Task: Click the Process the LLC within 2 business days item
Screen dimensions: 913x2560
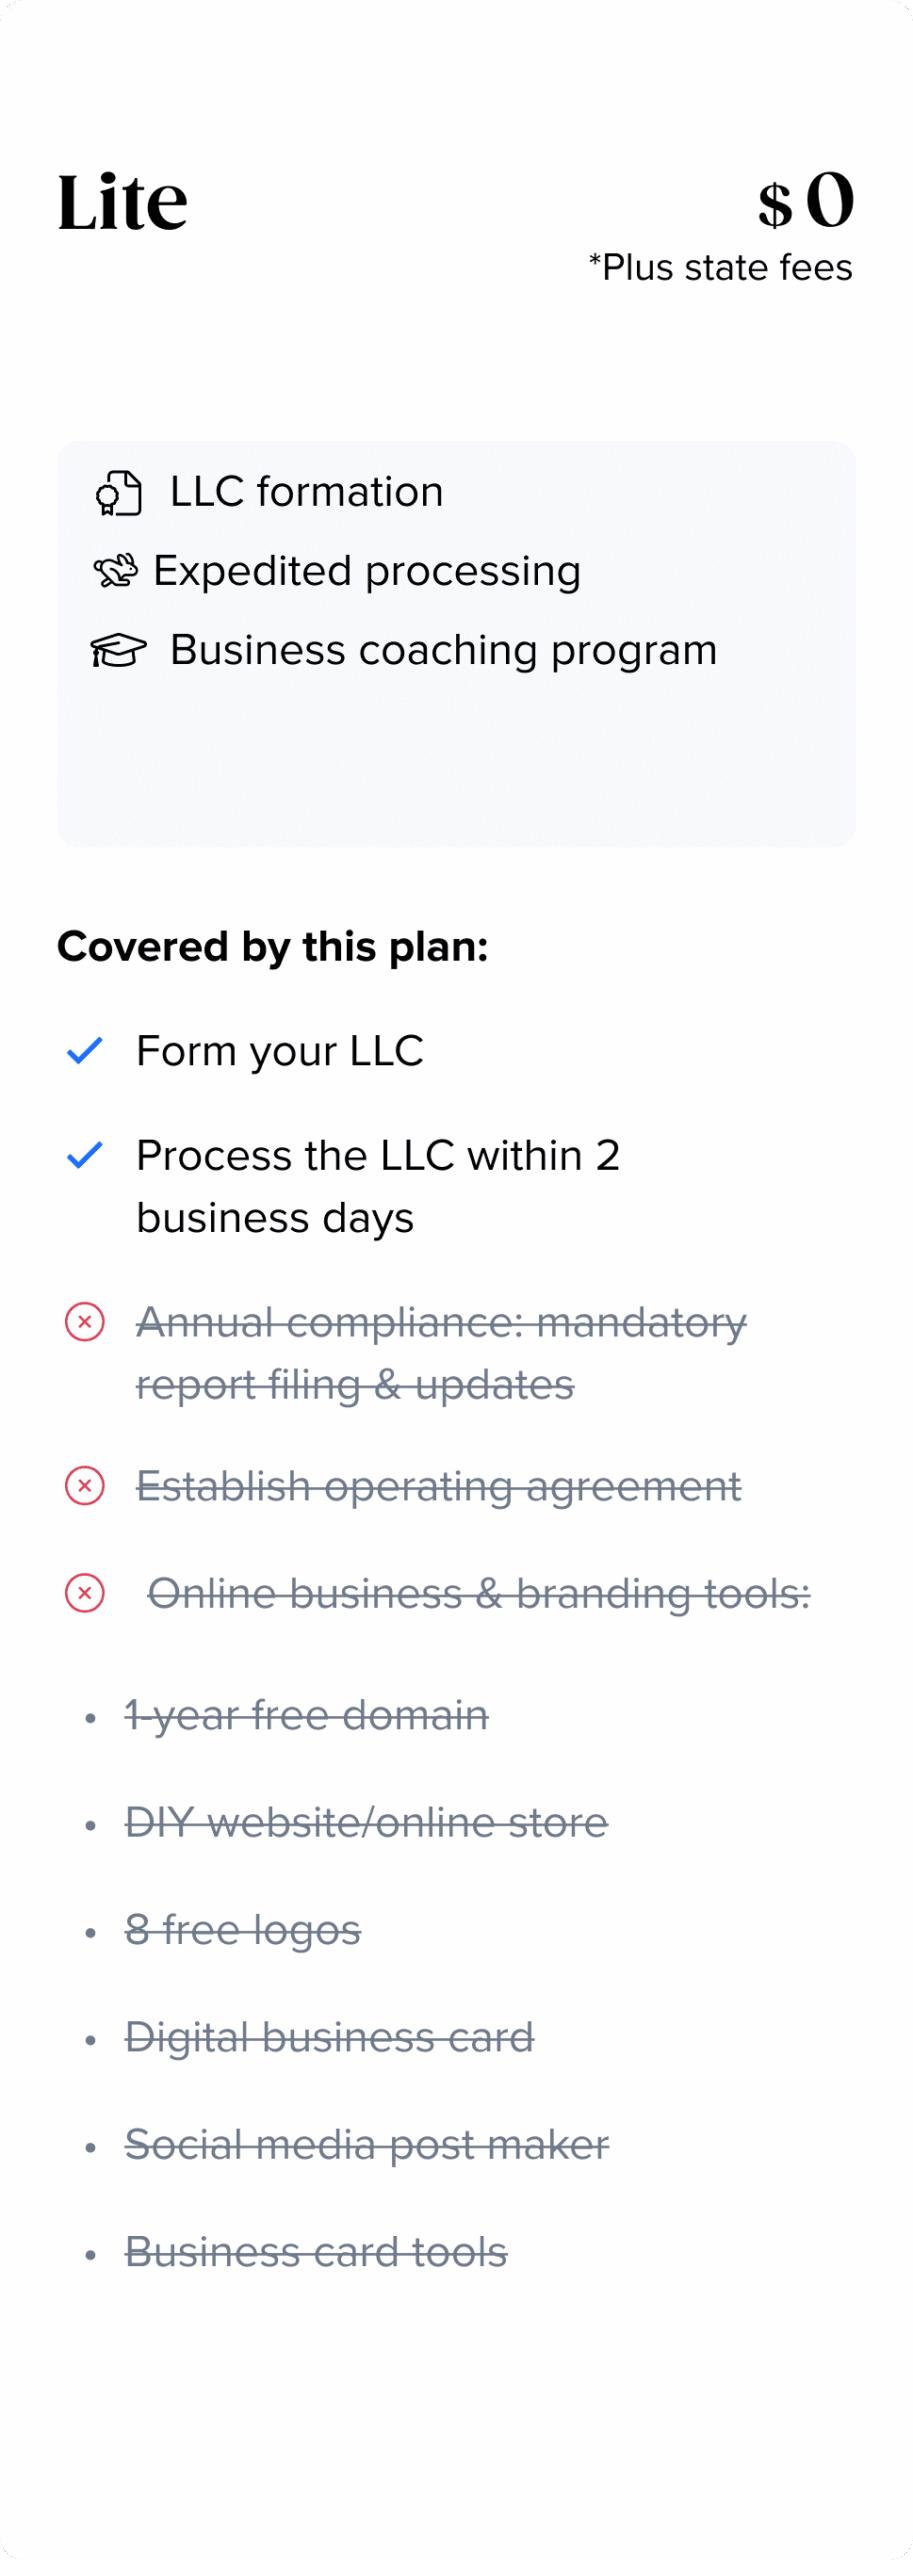Action: (378, 1186)
